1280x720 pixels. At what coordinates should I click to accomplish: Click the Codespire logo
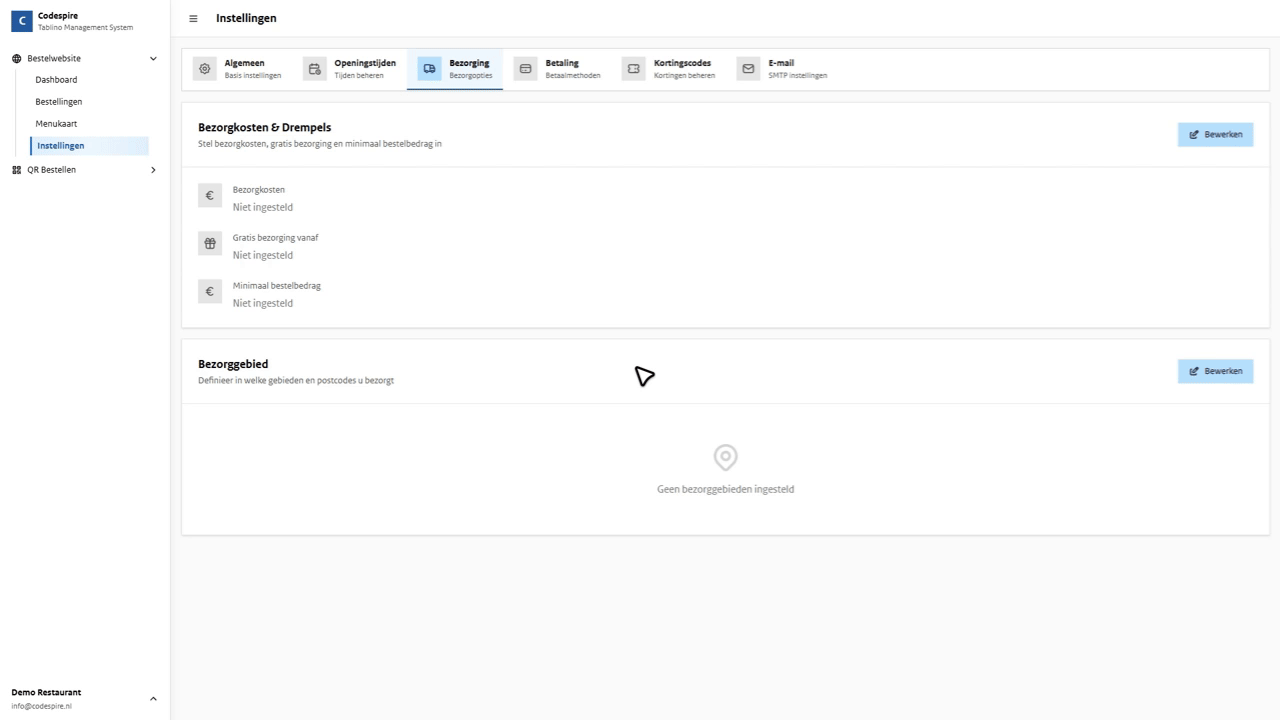pos(21,20)
